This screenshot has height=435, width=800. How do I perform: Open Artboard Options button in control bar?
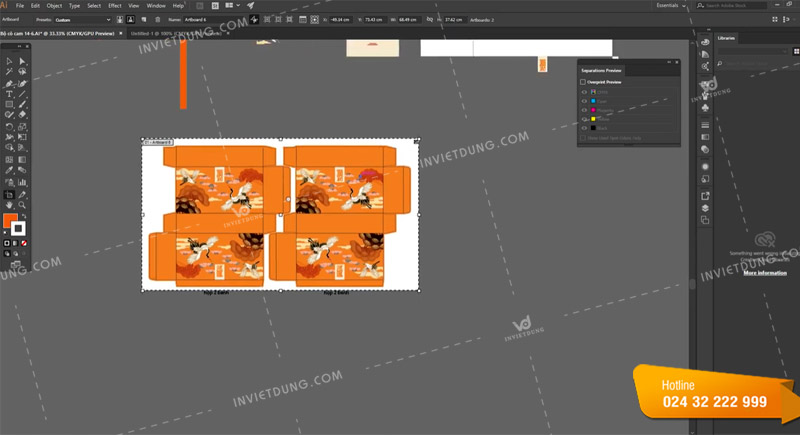(x=303, y=20)
